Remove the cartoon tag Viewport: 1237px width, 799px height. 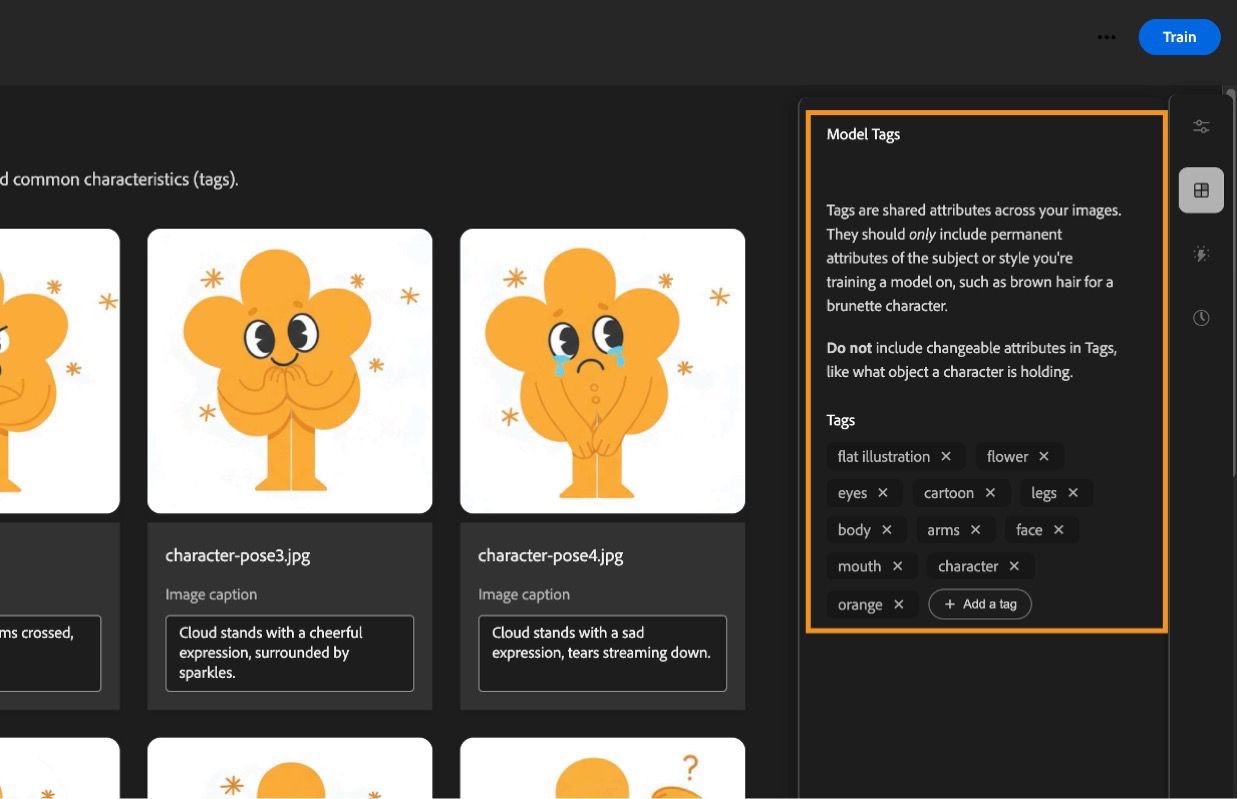tap(990, 492)
